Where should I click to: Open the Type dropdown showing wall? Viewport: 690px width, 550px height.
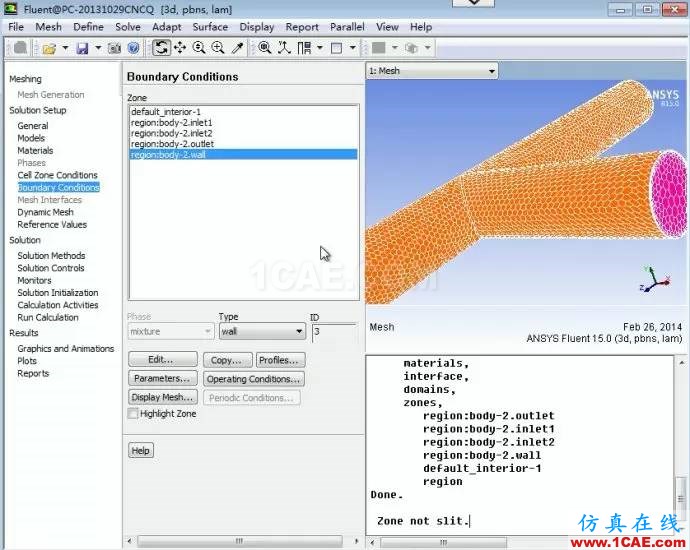tap(262, 331)
